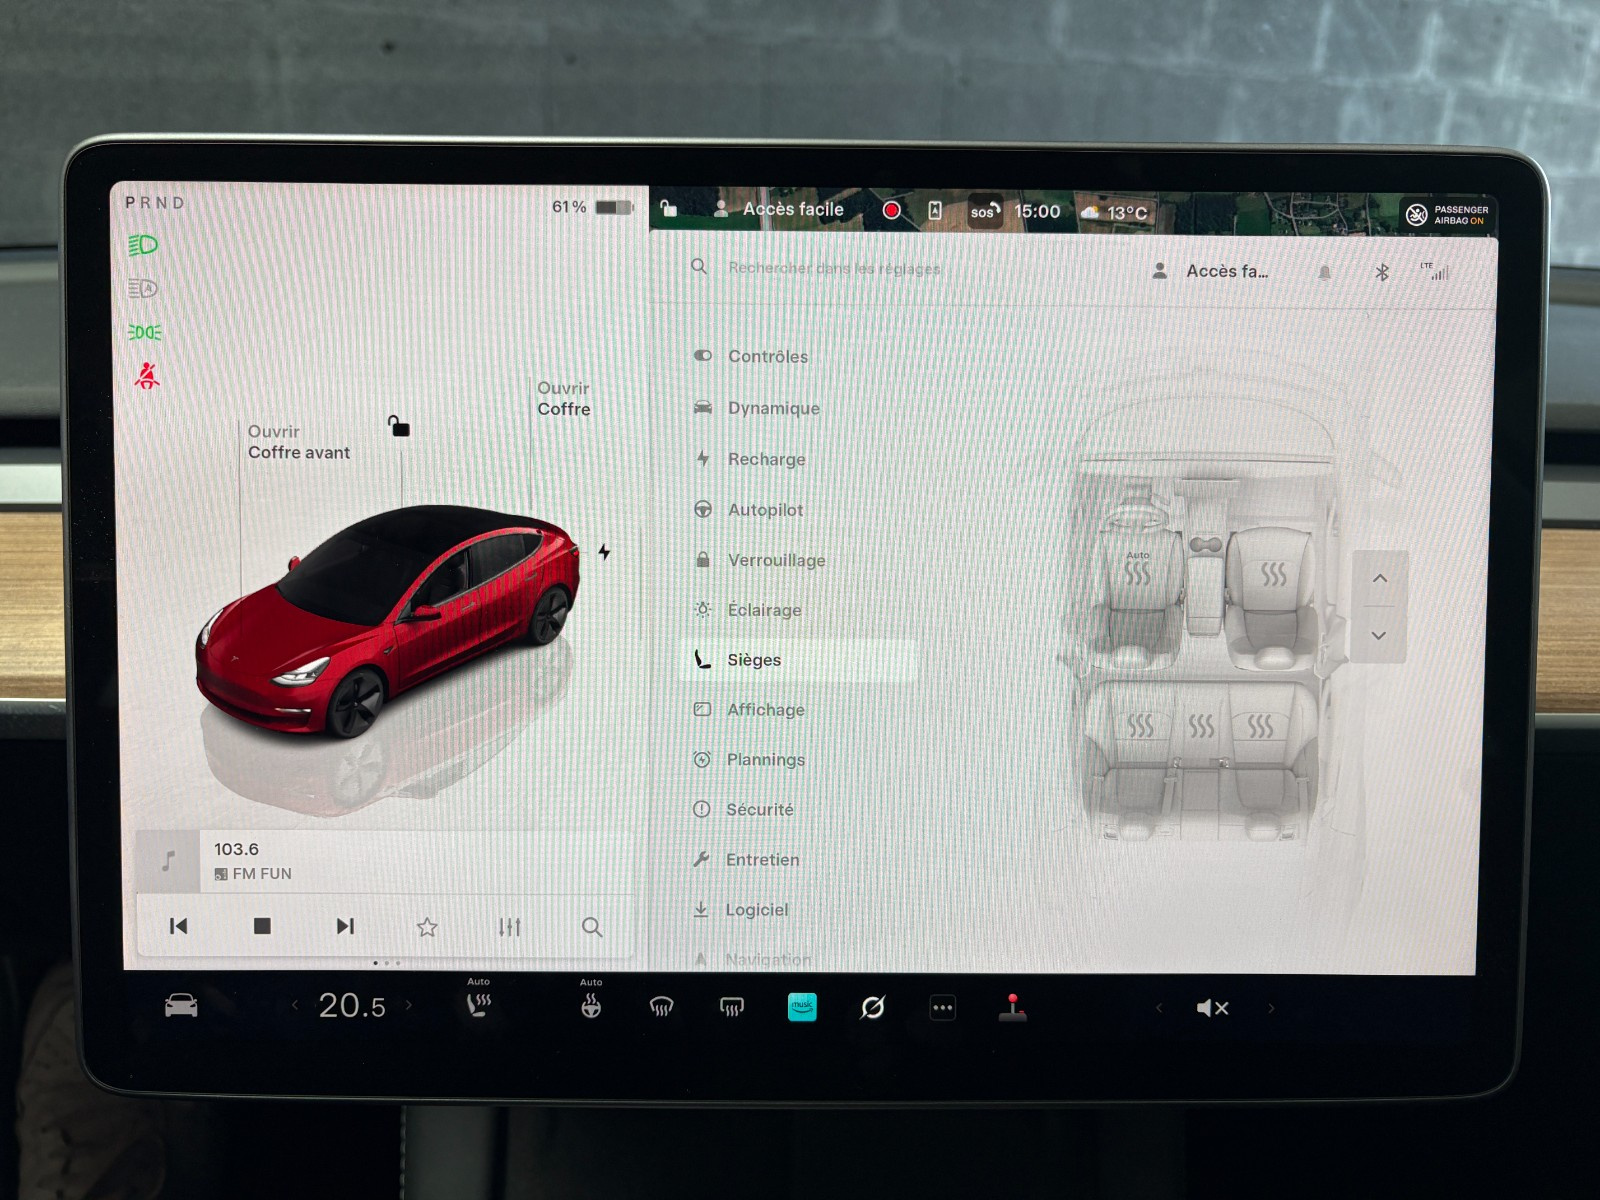Toggle the rear center seat heater
This screenshot has width=1600, height=1200.
point(1200,726)
